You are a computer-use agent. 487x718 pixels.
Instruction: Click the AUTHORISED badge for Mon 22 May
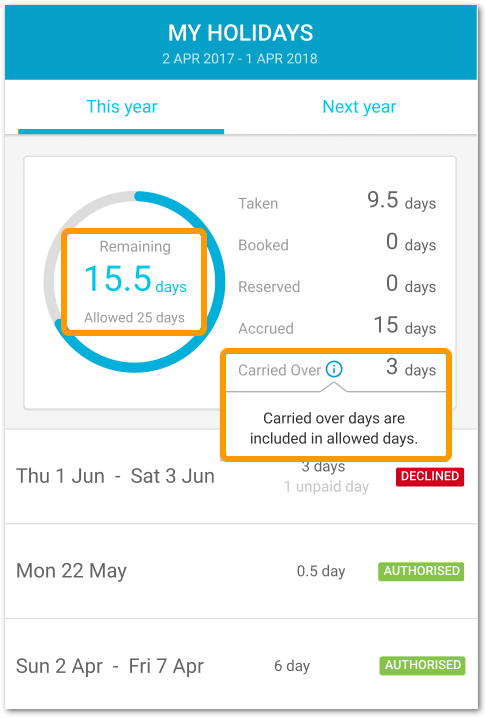pos(421,571)
